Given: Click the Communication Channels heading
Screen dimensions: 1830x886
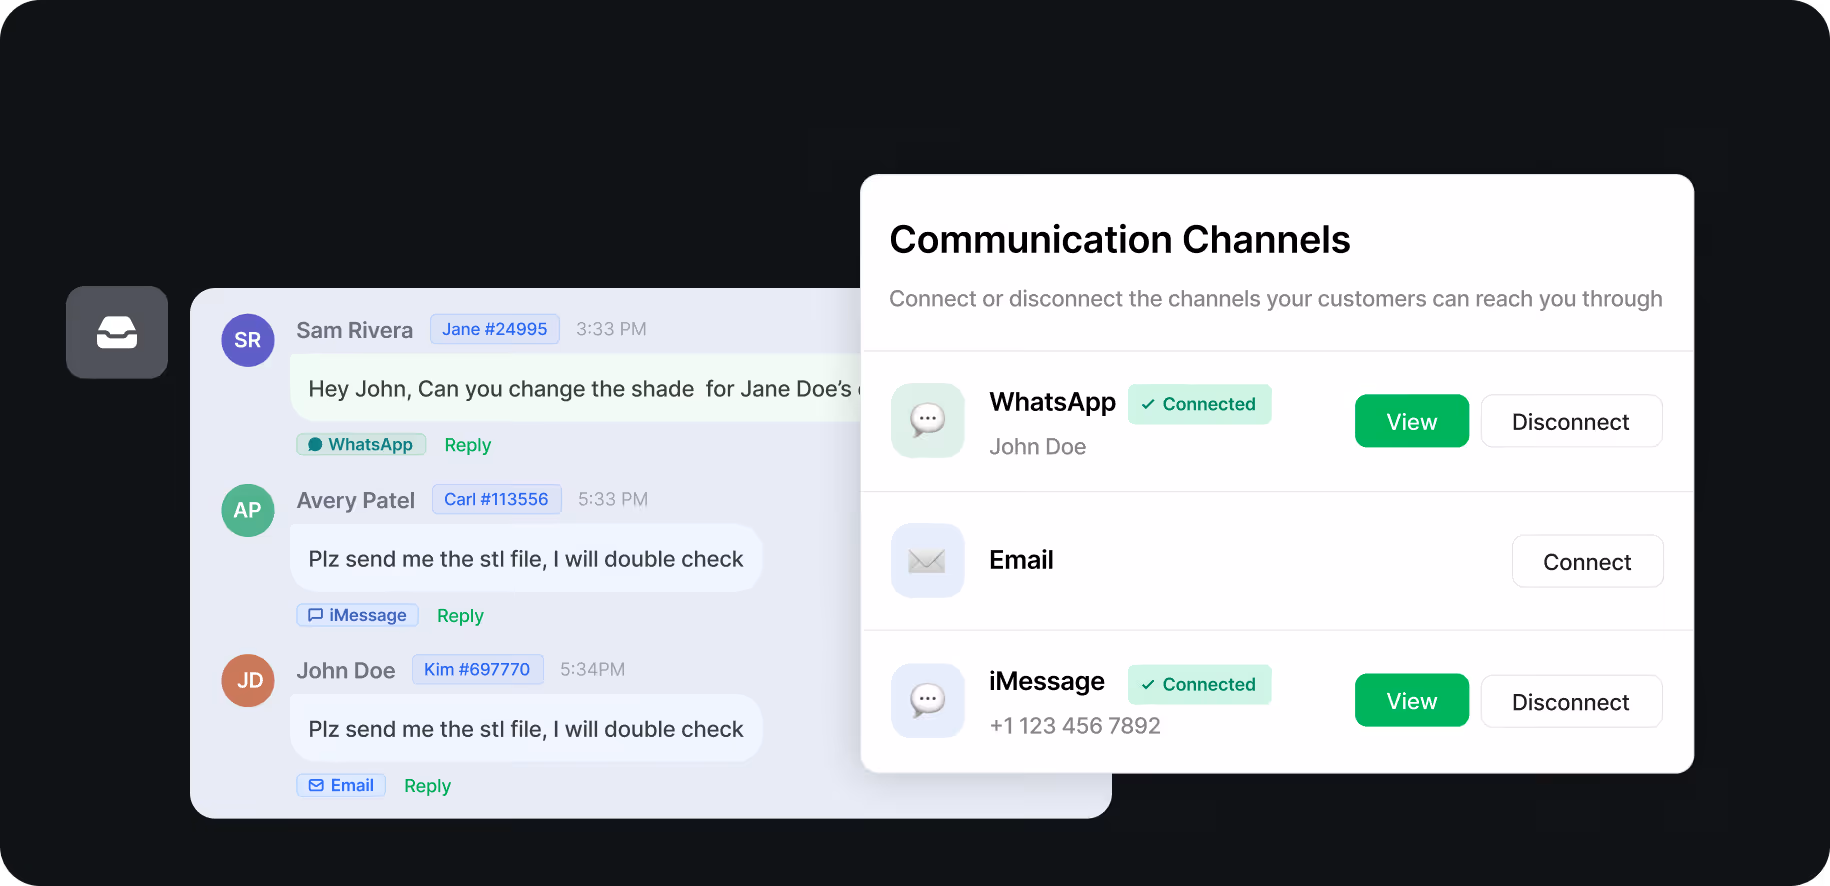Looking at the screenshot, I should (x=1120, y=240).
